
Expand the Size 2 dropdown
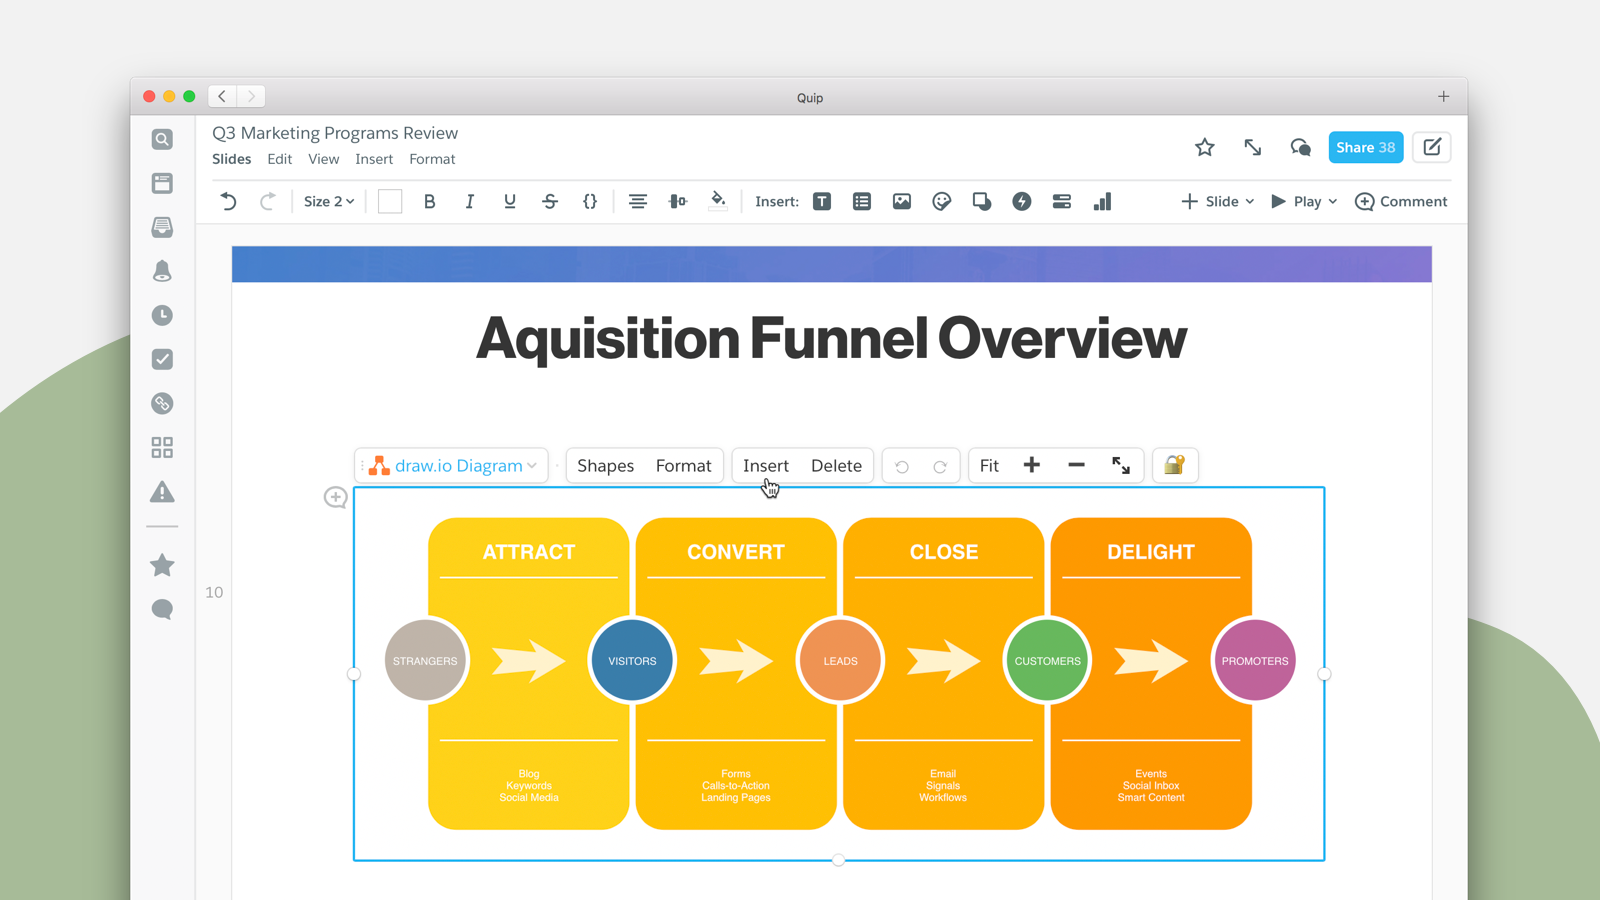[329, 202]
